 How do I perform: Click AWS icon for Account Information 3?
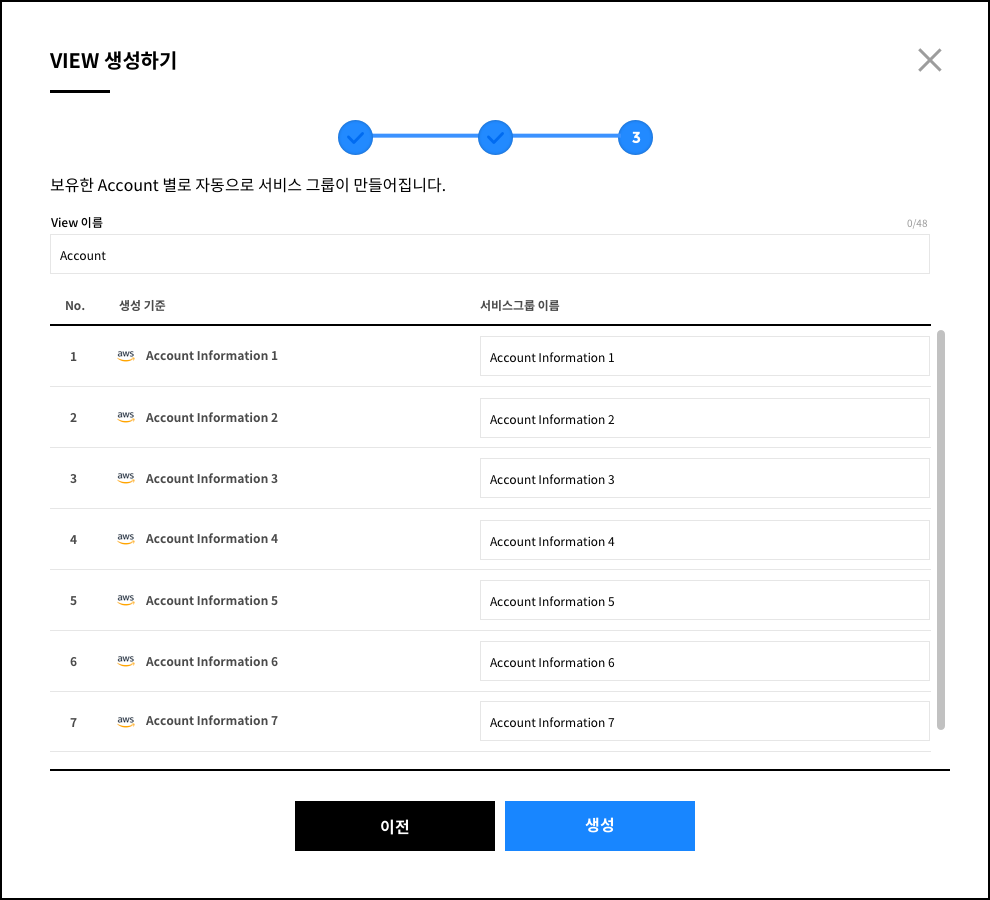[125, 479]
